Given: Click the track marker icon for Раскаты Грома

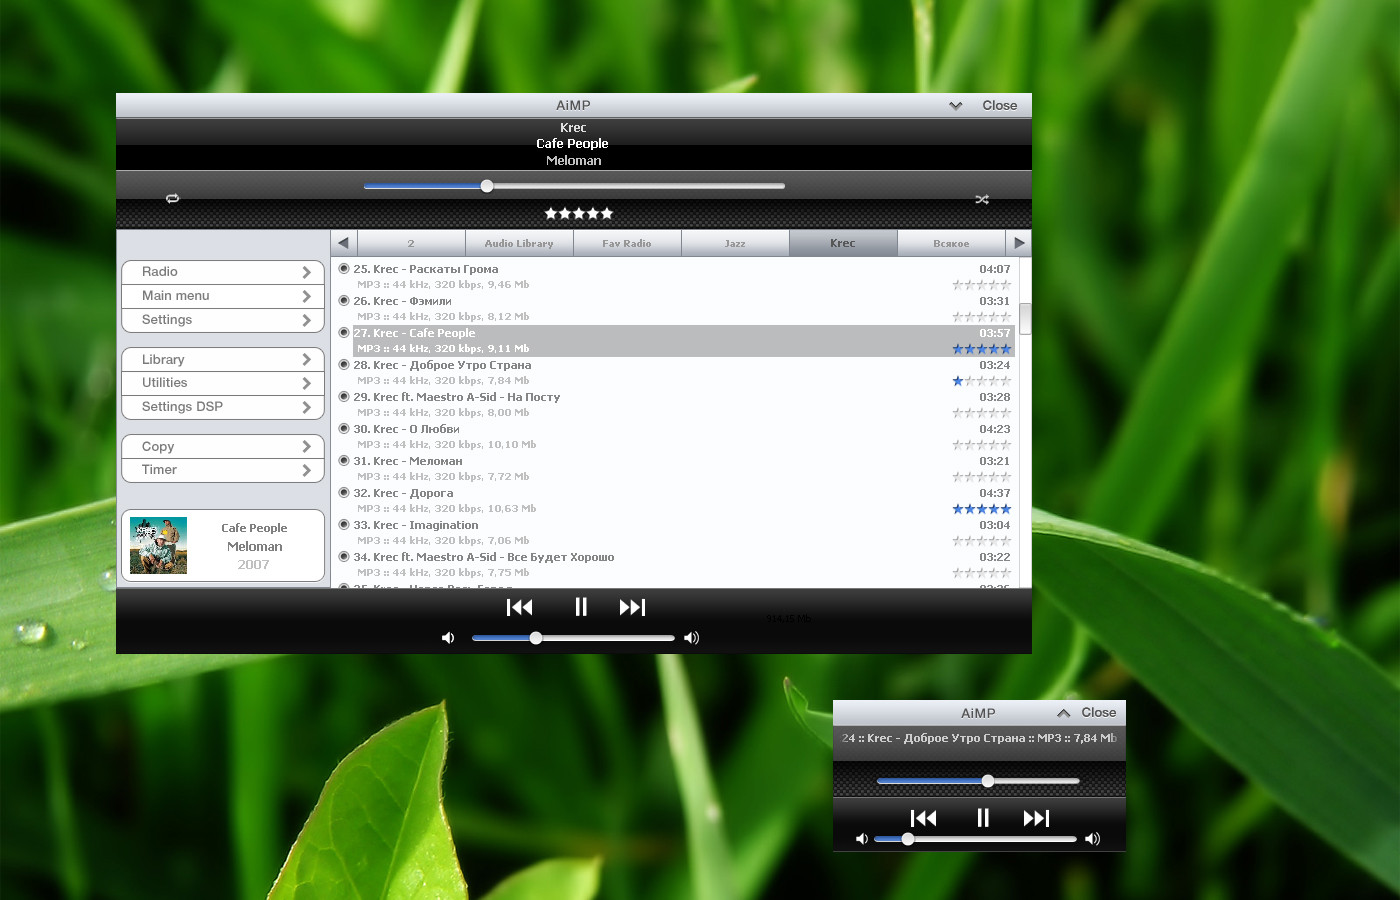Looking at the screenshot, I should [x=344, y=269].
